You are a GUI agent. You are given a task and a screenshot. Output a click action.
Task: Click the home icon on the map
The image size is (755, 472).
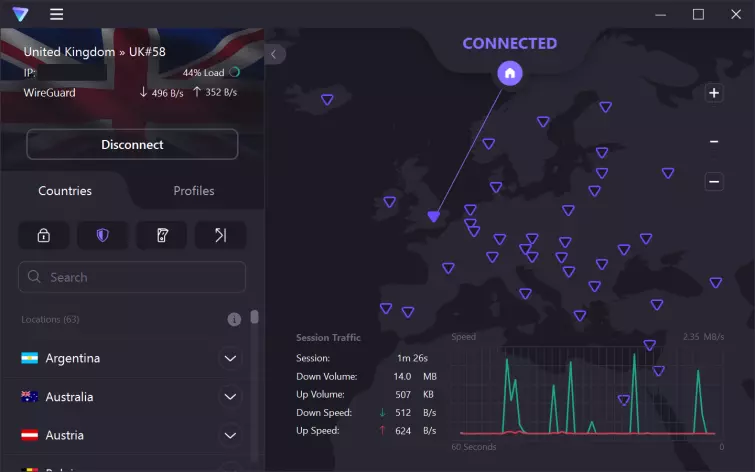[510, 73]
